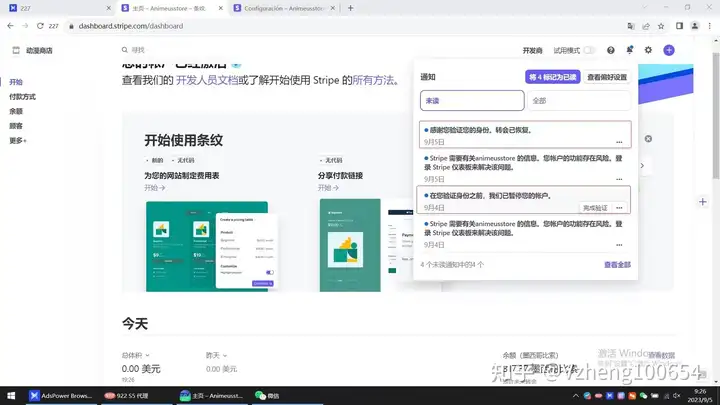Go to 顾客 in the sidebar
The image size is (720, 405).
[16, 126]
